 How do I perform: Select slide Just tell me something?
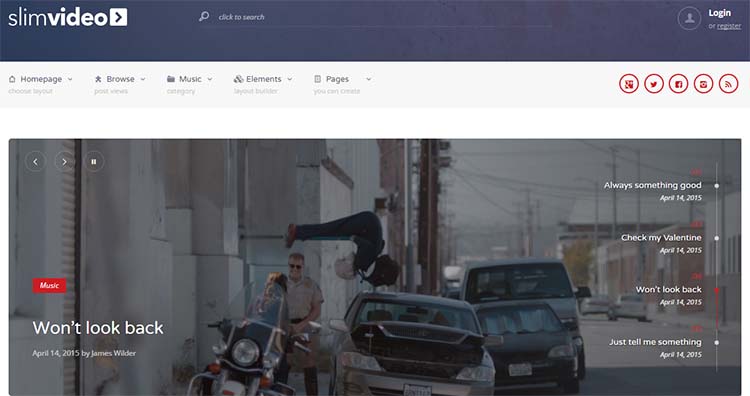(x=655, y=342)
